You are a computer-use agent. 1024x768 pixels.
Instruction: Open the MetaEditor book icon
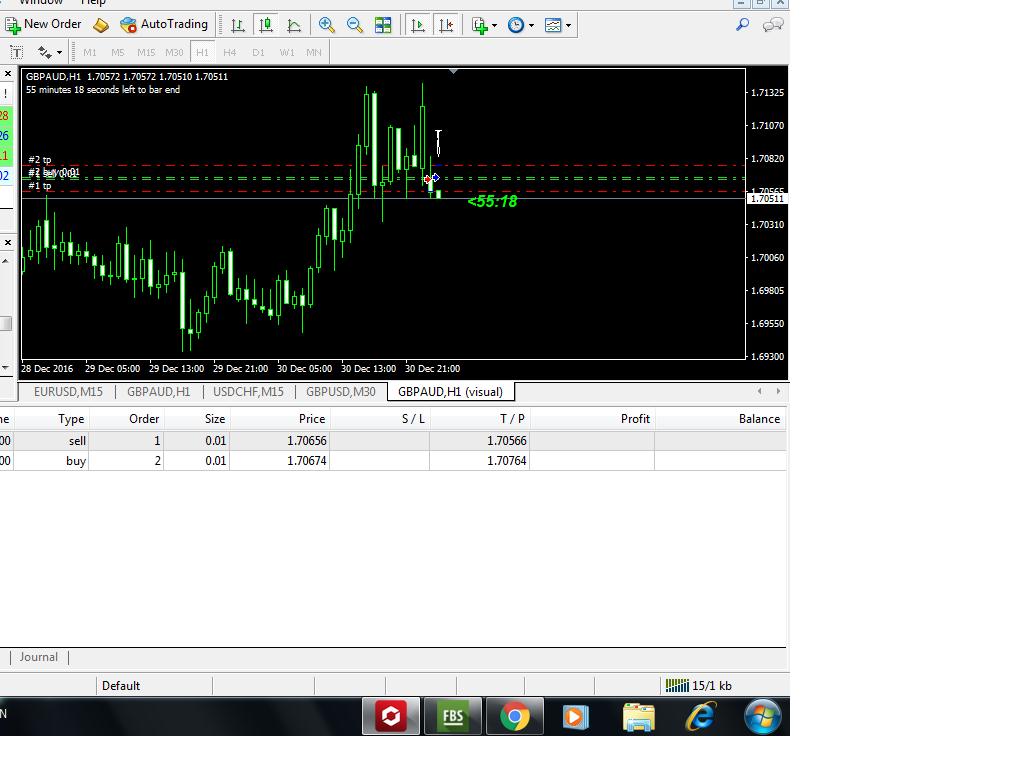pos(101,25)
